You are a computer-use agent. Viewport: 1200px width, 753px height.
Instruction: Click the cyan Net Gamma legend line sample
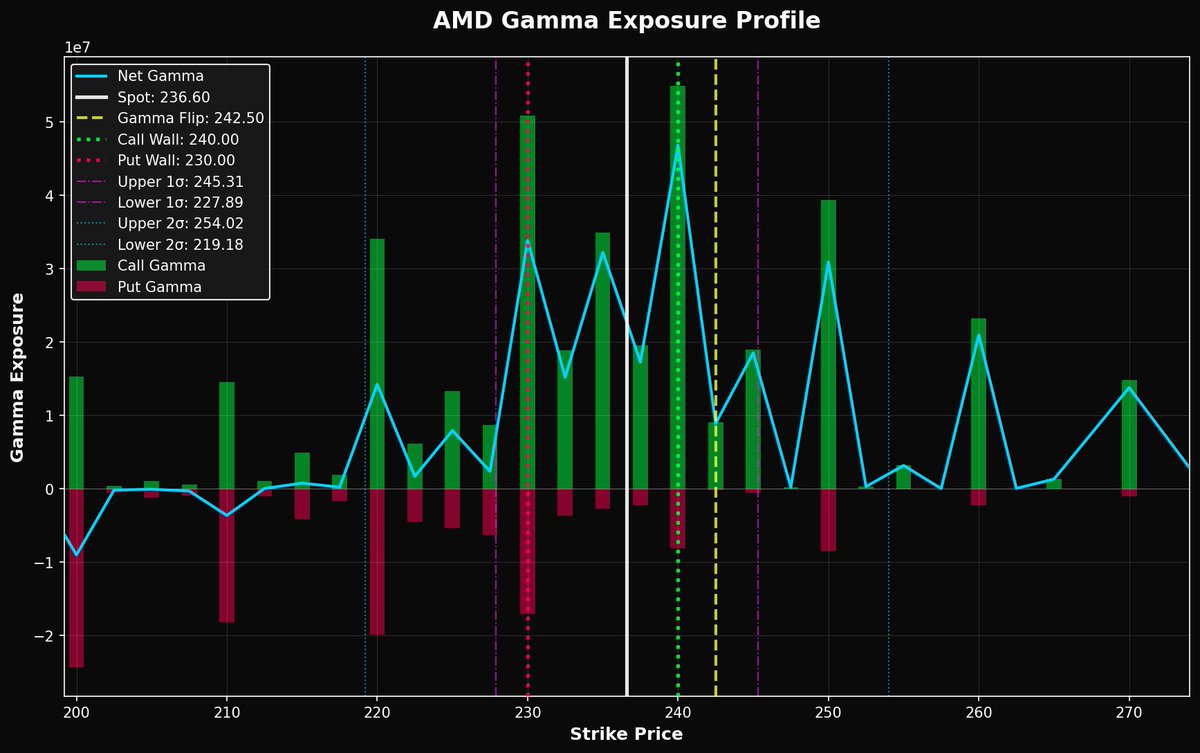tap(93, 76)
